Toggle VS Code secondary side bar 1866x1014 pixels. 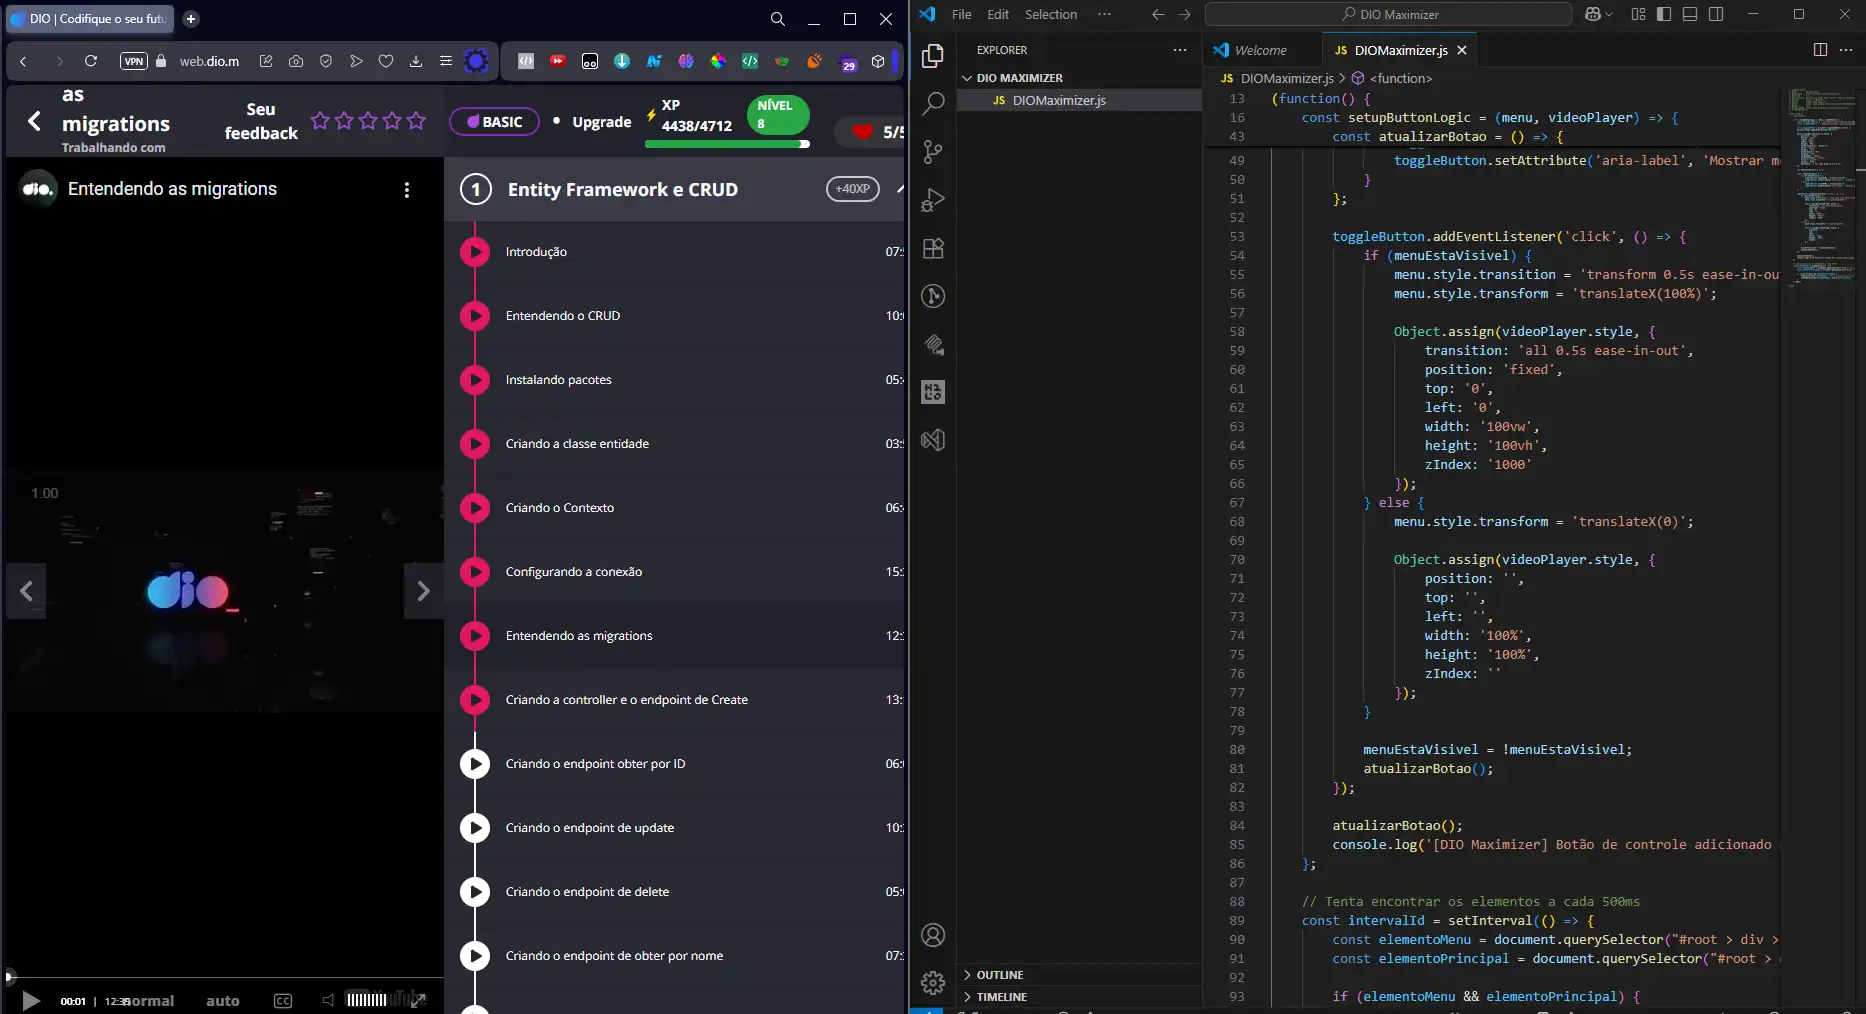[1716, 14]
